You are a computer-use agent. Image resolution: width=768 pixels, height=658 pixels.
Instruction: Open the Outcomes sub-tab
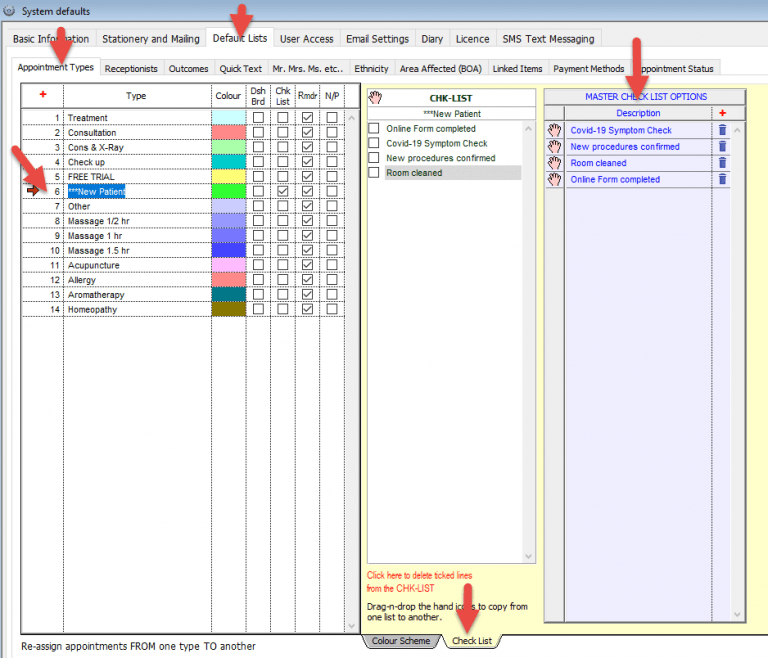pyautogui.click(x=189, y=69)
